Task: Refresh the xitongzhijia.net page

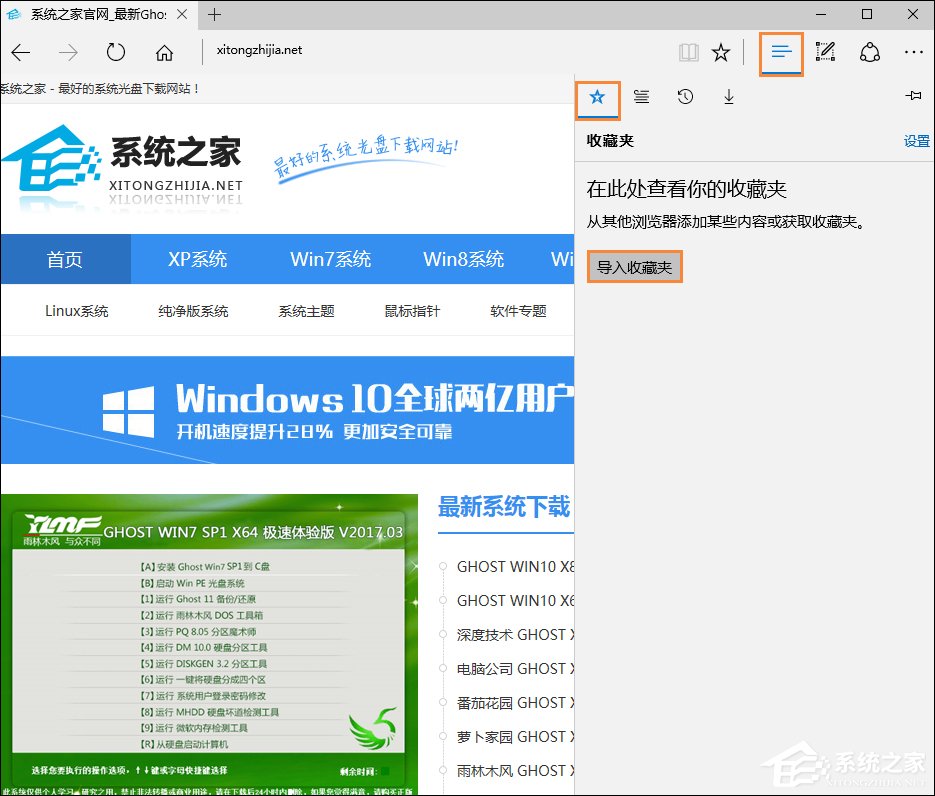Action: [x=116, y=52]
